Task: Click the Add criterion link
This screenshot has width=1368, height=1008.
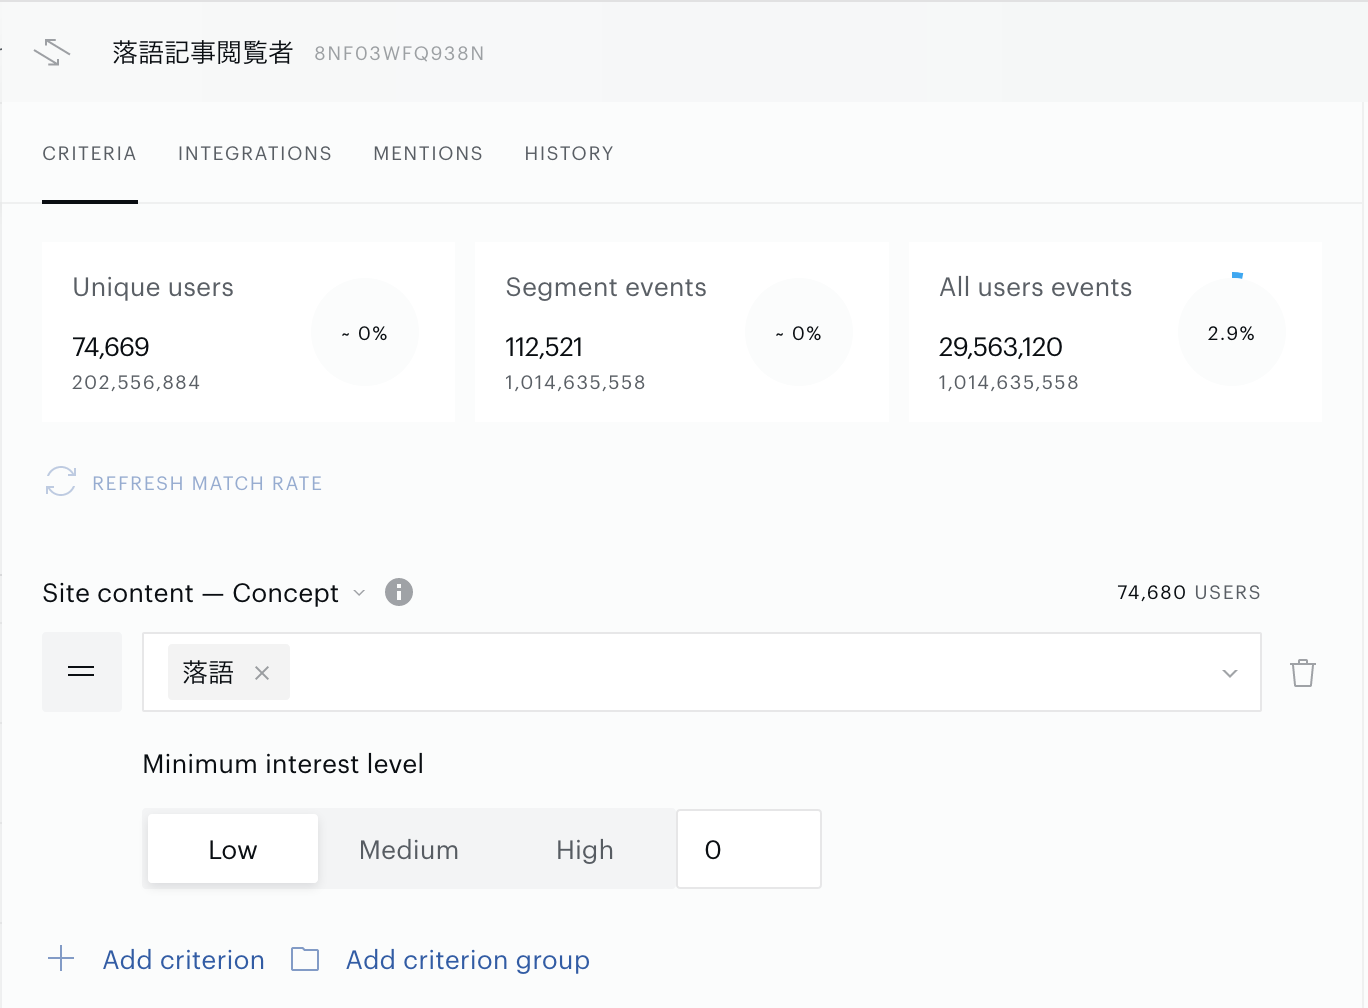Action: [184, 960]
